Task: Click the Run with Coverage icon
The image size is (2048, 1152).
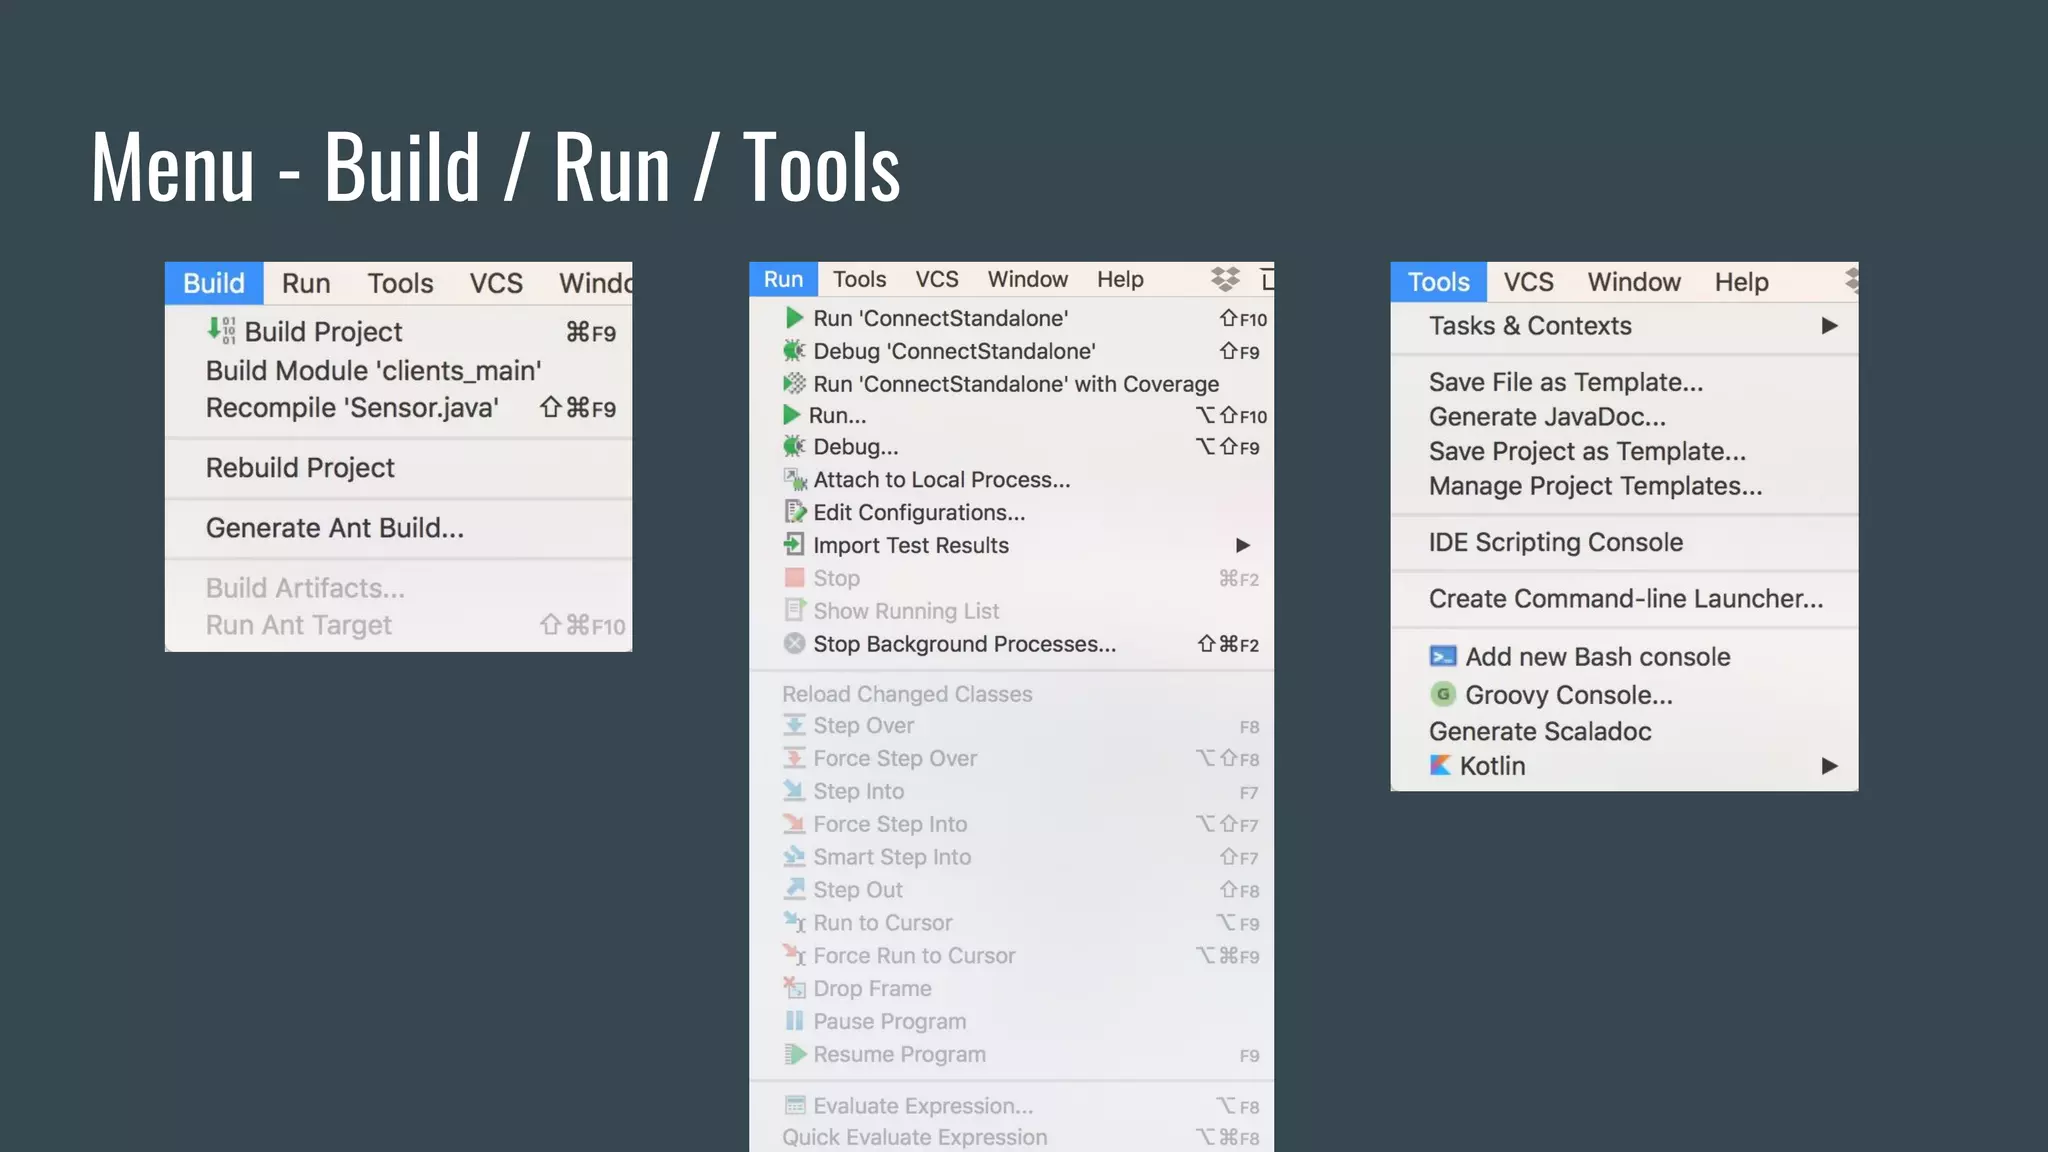Action: [794, 384]
